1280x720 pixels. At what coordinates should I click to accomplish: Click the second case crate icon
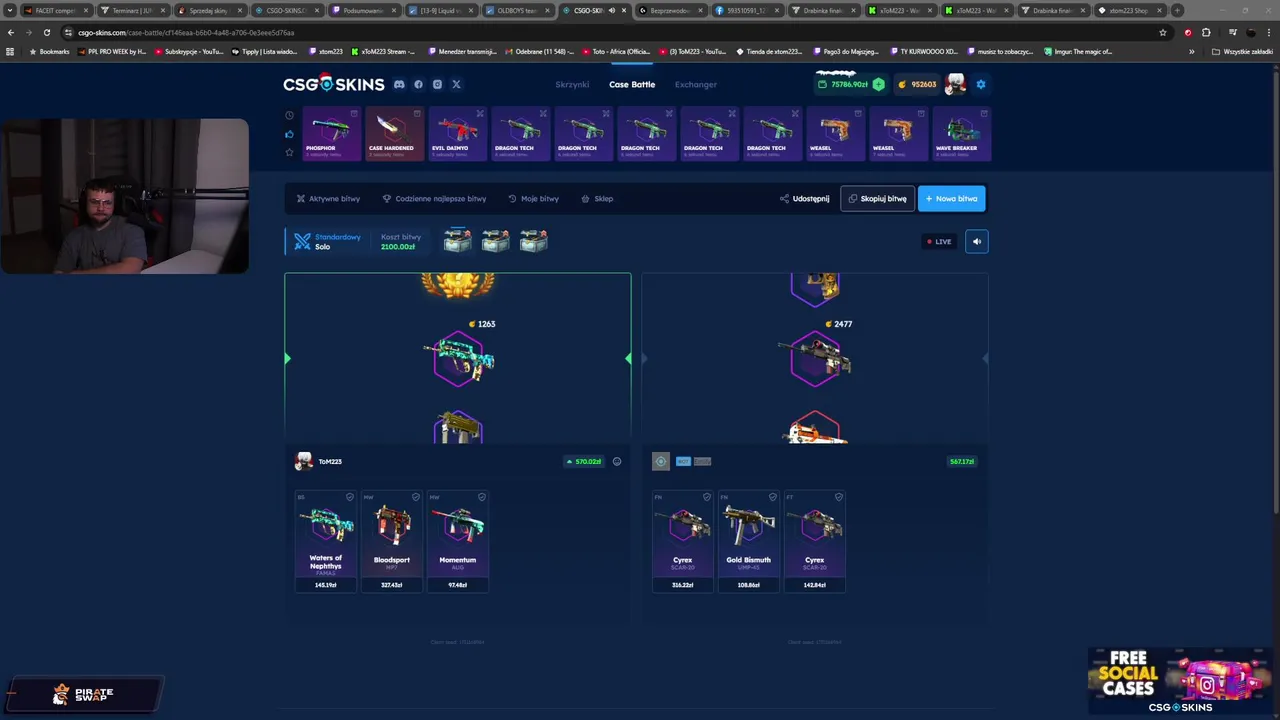tap(495, 240)
